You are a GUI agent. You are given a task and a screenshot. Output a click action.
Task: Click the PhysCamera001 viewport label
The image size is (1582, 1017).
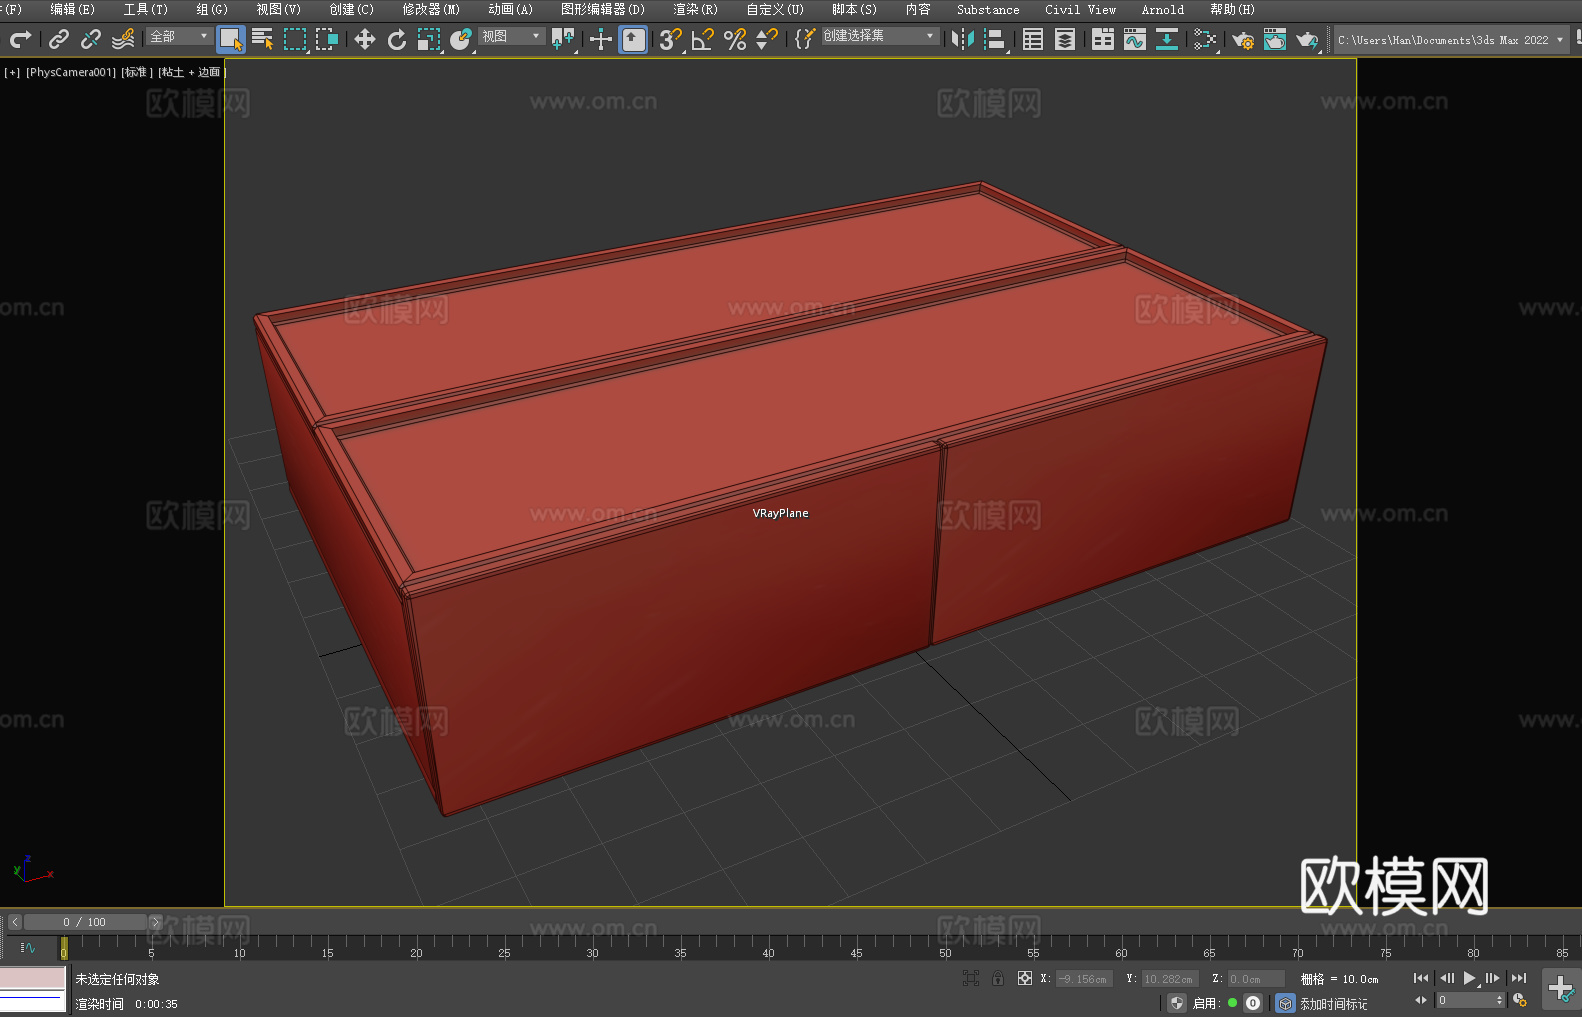click(x=71, y=72)
